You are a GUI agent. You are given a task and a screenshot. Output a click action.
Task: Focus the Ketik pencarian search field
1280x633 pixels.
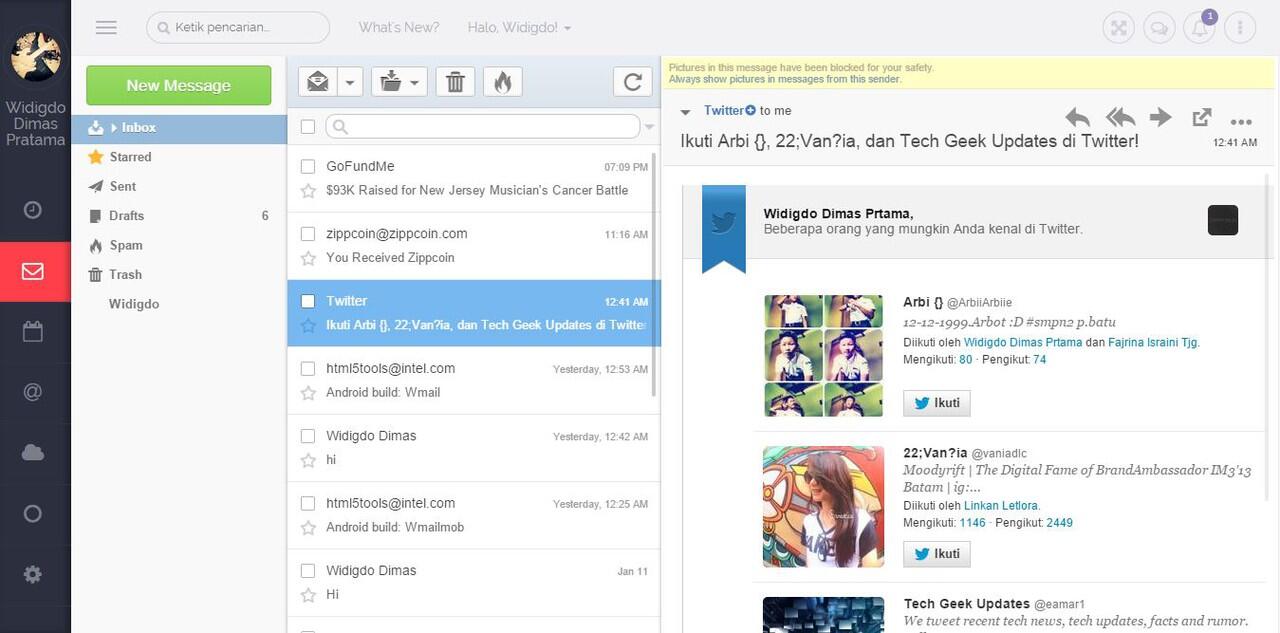click(x=238, y=28)
